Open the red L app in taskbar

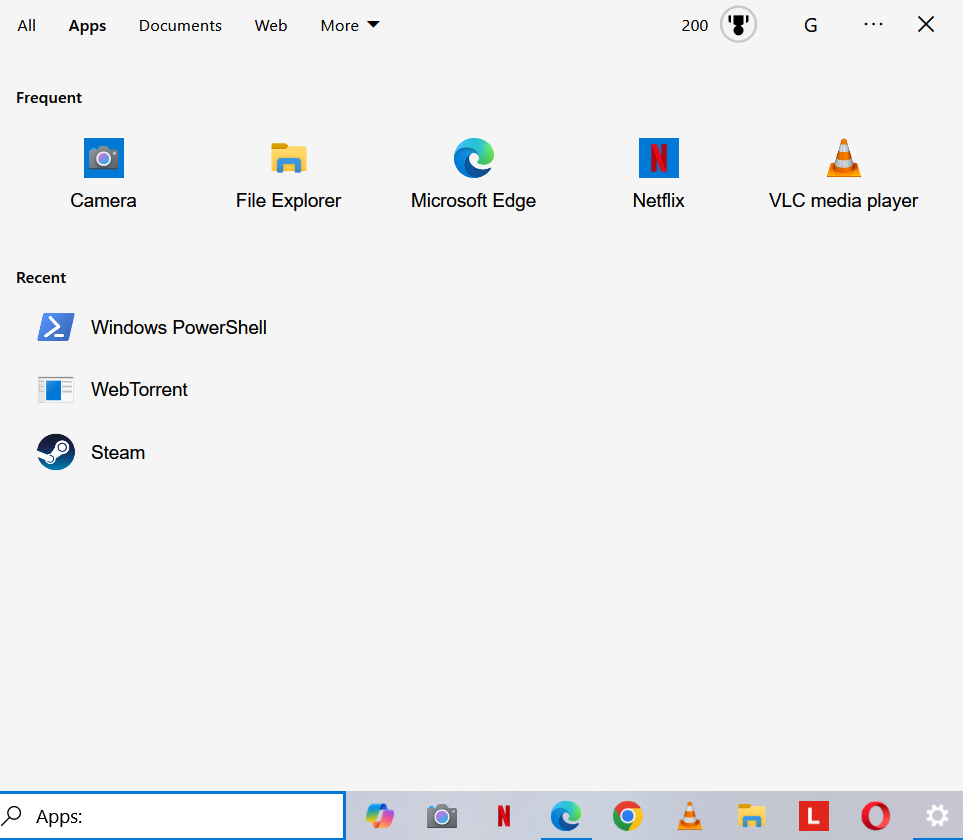tap(814, 816)
